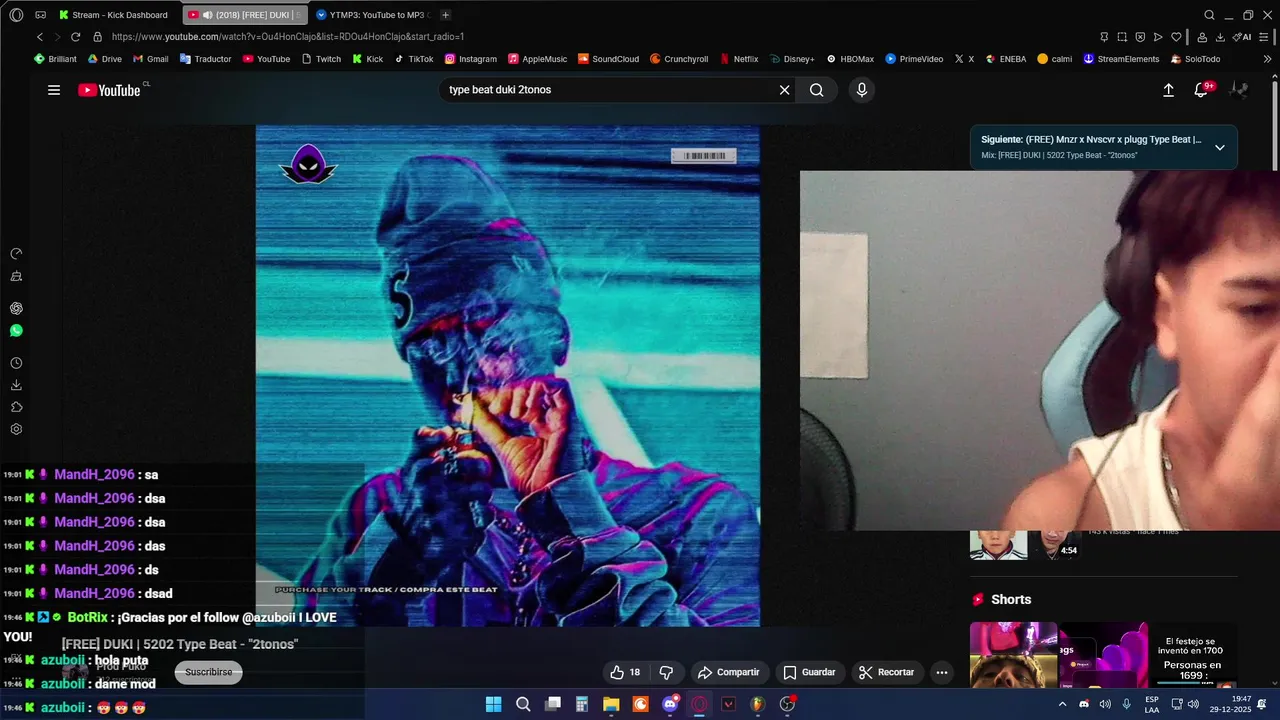Click the Compartir share button
The height and width of the screenshot is (720, 1280).
click(728, 672)
